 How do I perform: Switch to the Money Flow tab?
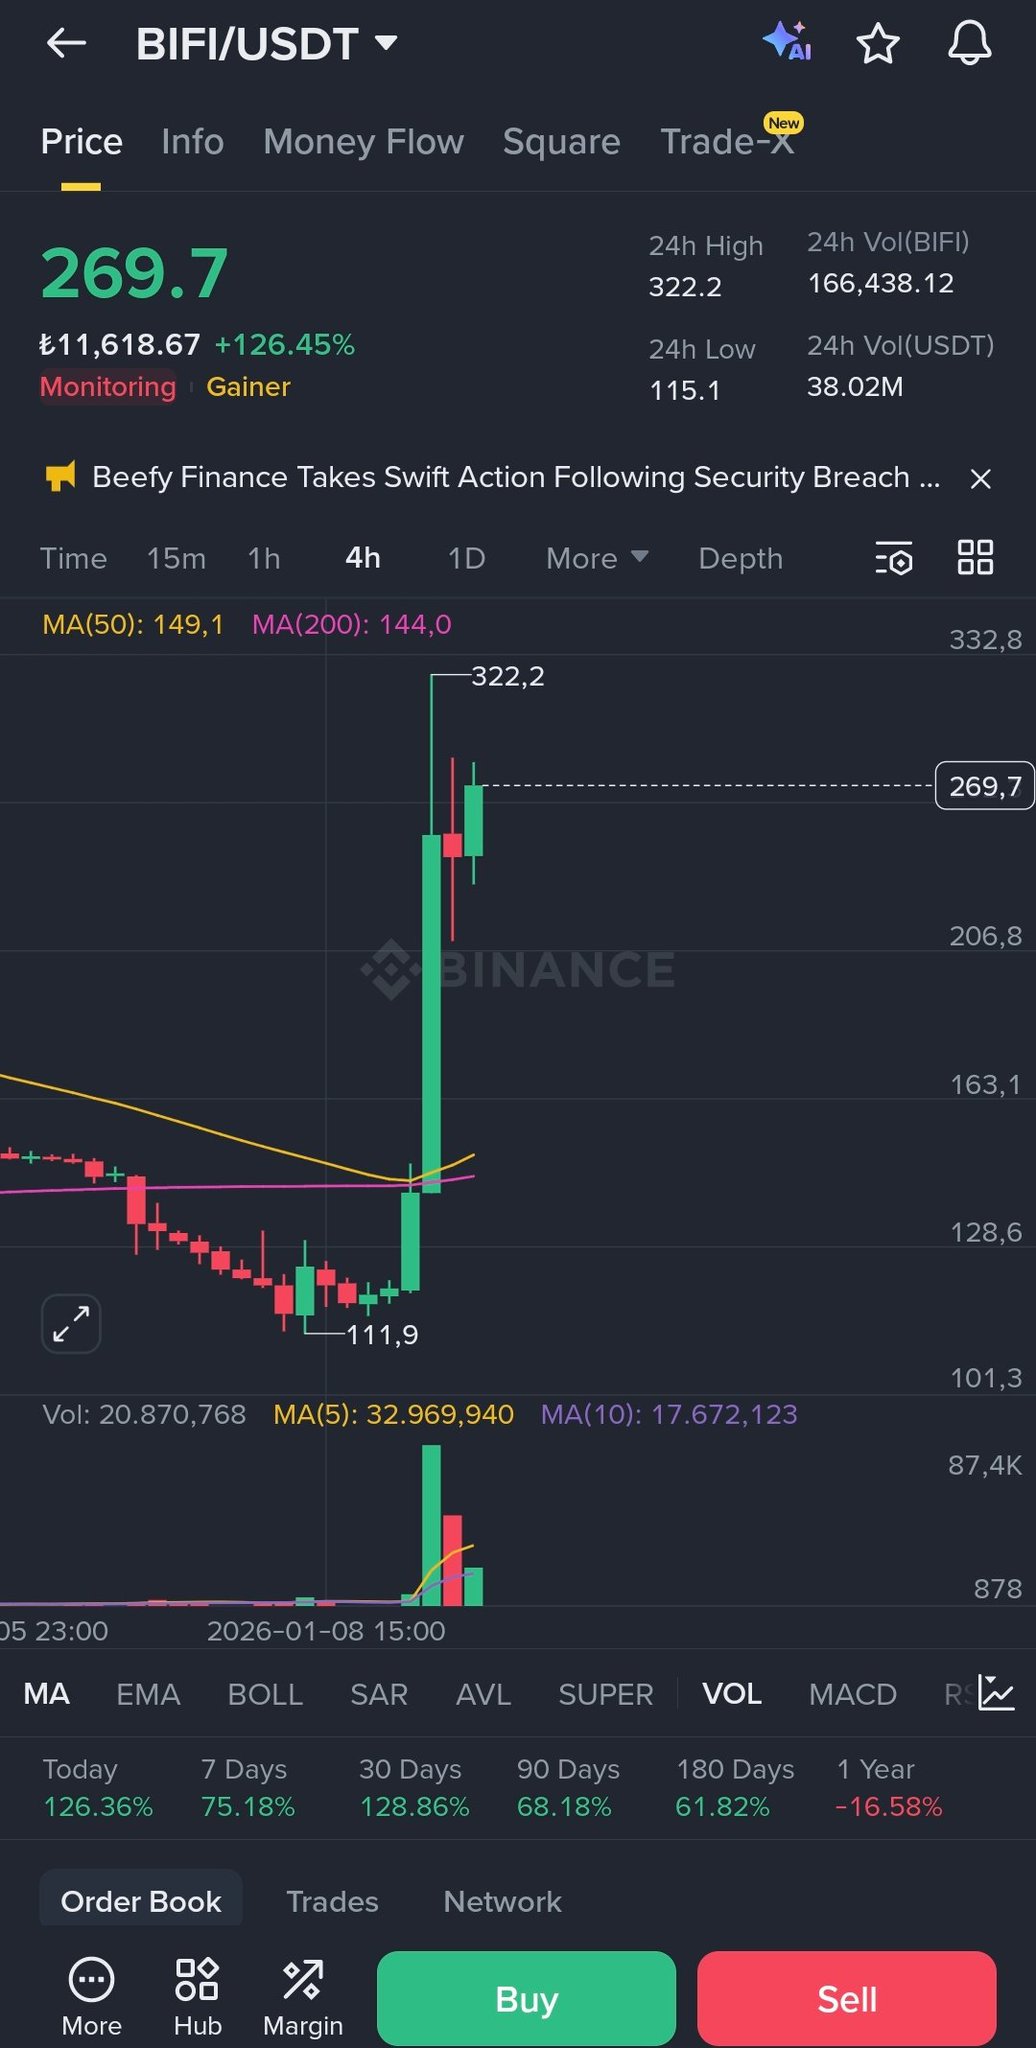coord(363,142)
